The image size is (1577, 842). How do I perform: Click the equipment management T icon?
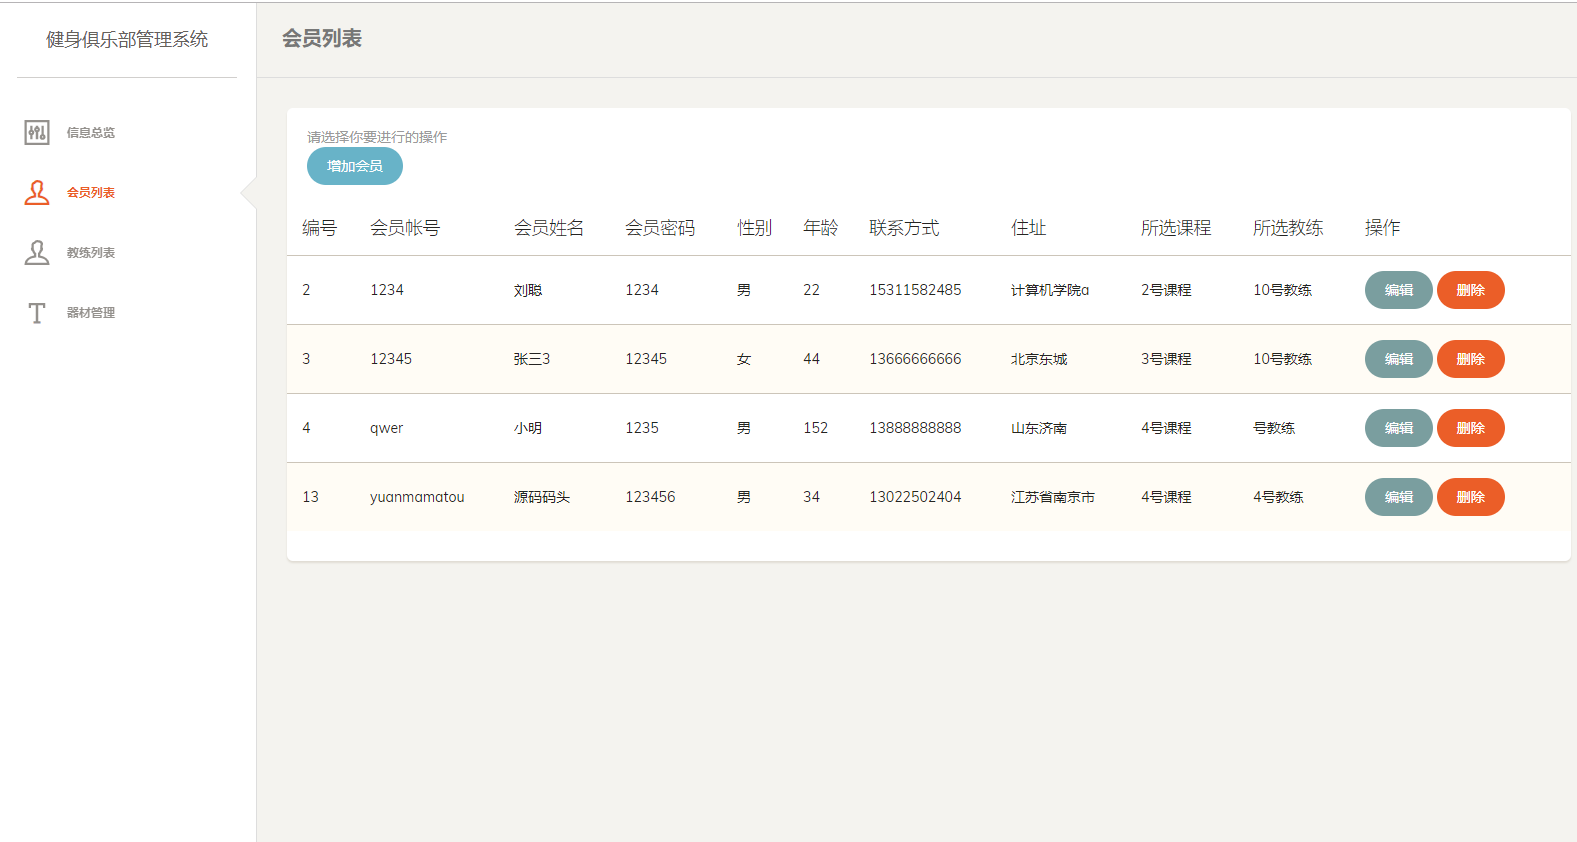[x=37, y=313]
